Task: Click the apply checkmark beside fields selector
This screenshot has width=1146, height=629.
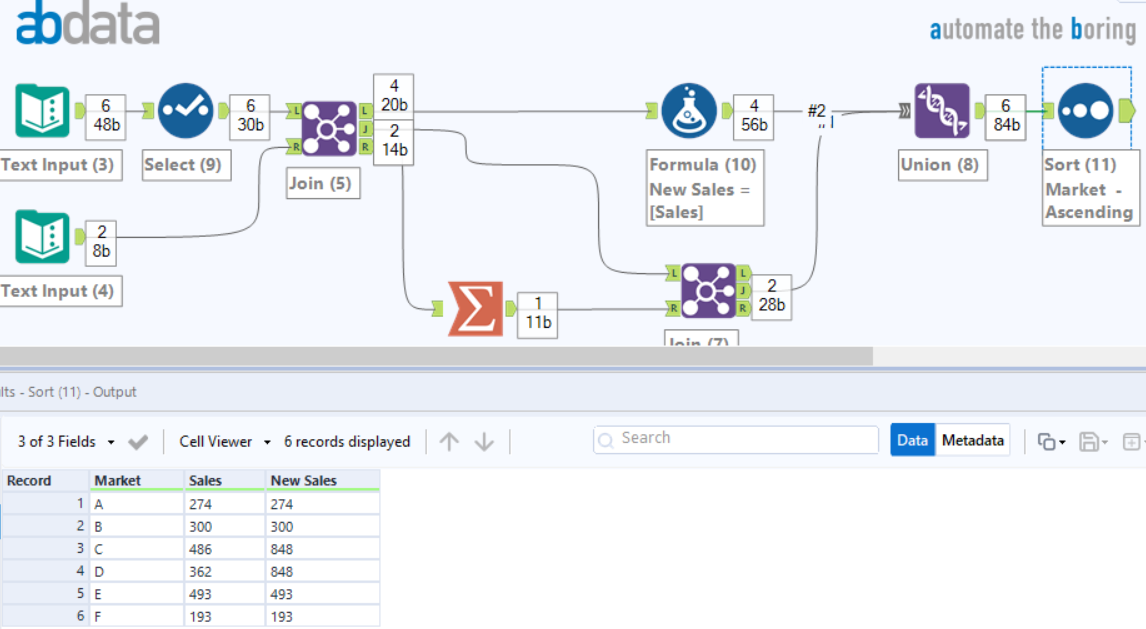Action: coord(139,441)
